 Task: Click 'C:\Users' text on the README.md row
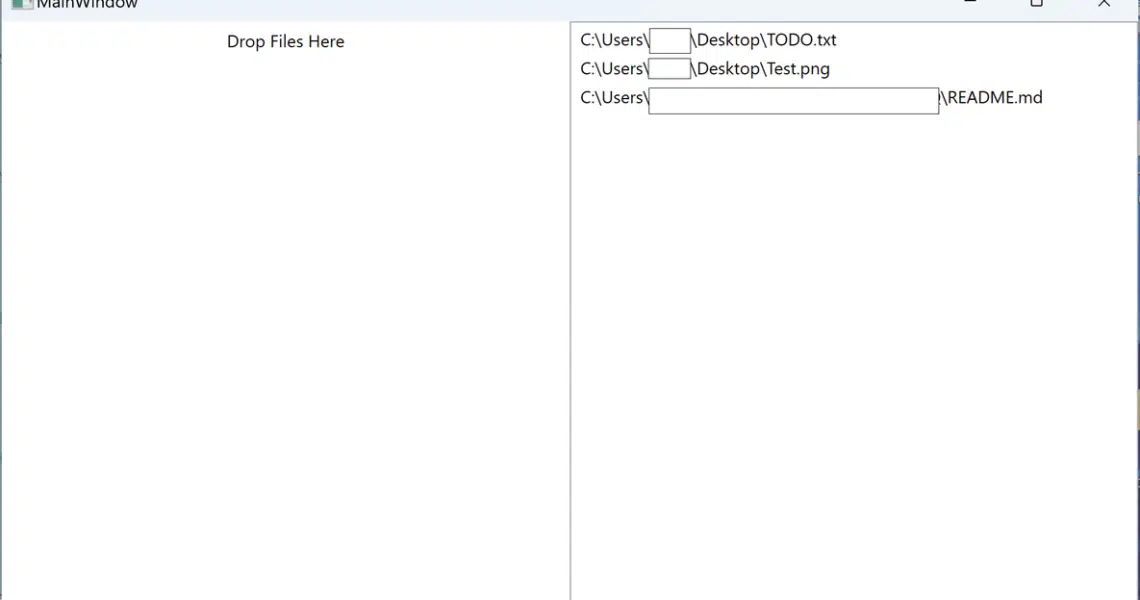coord(612,98)
